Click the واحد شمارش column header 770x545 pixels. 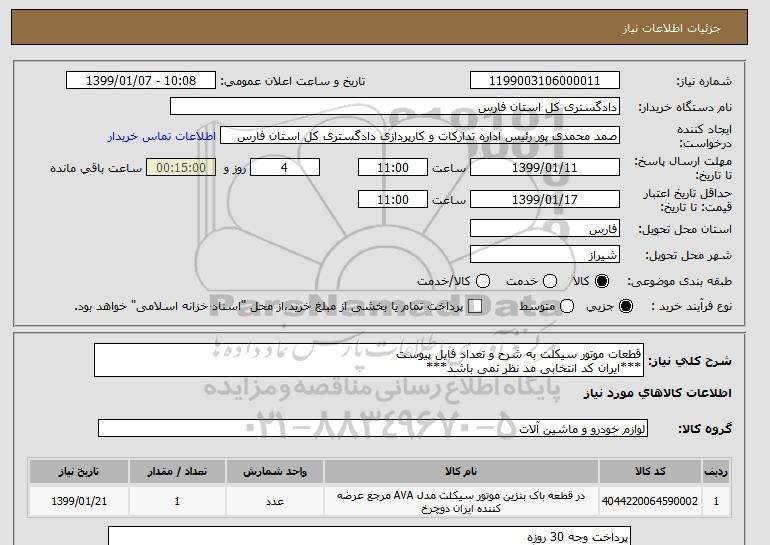[x=275, y=471]
